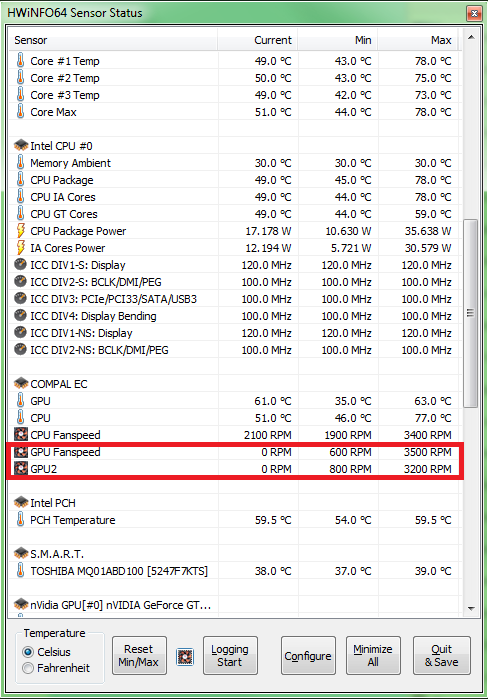Select the Intel CPU #0 chip icon
This screenshot has width=488, height=699.
[x=21, y=145]
